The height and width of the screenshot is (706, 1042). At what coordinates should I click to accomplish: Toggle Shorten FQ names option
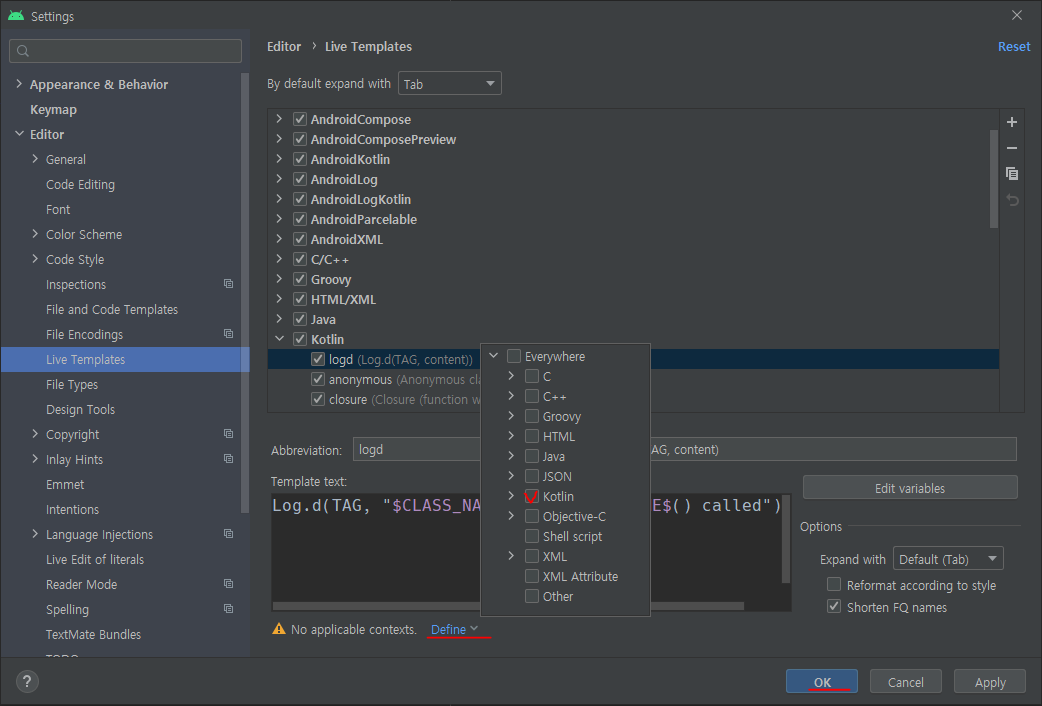coord(833,606)
